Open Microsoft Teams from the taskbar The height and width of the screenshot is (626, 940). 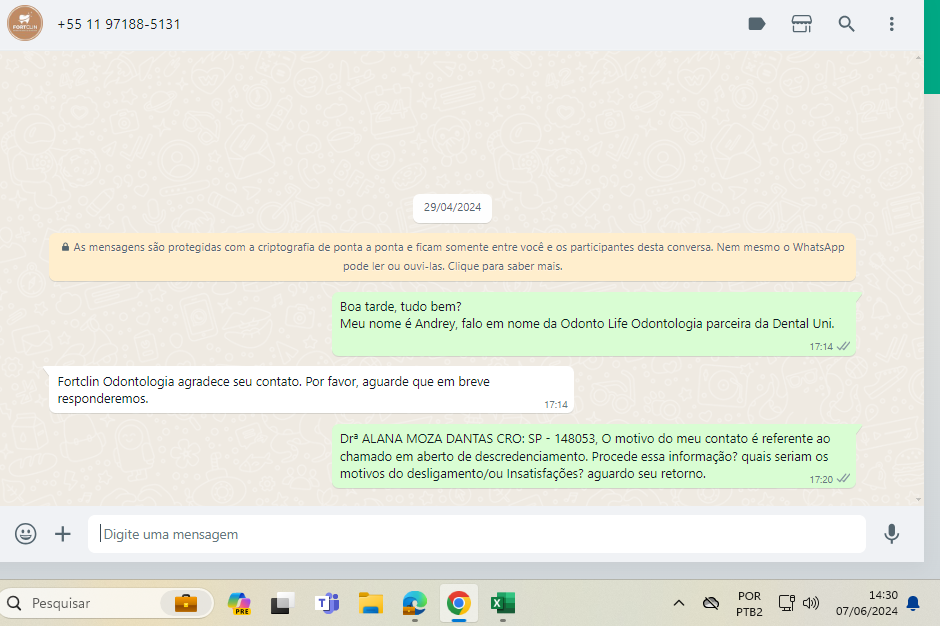[x=327, y=603]
